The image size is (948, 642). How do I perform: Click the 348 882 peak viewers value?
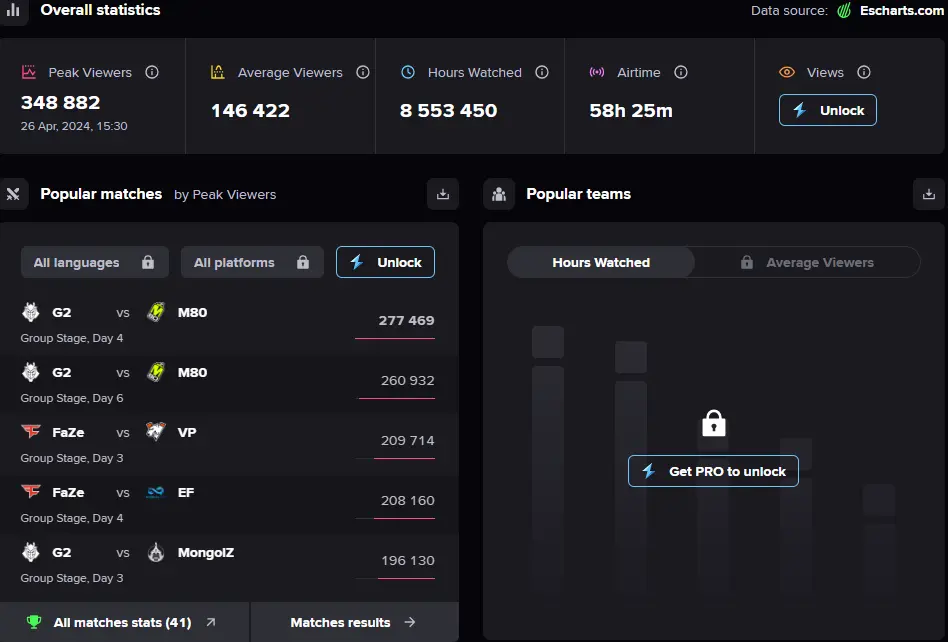tap(60, 103)
